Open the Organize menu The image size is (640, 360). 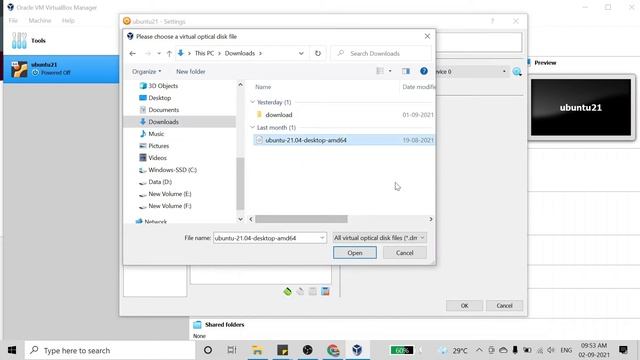147,71
